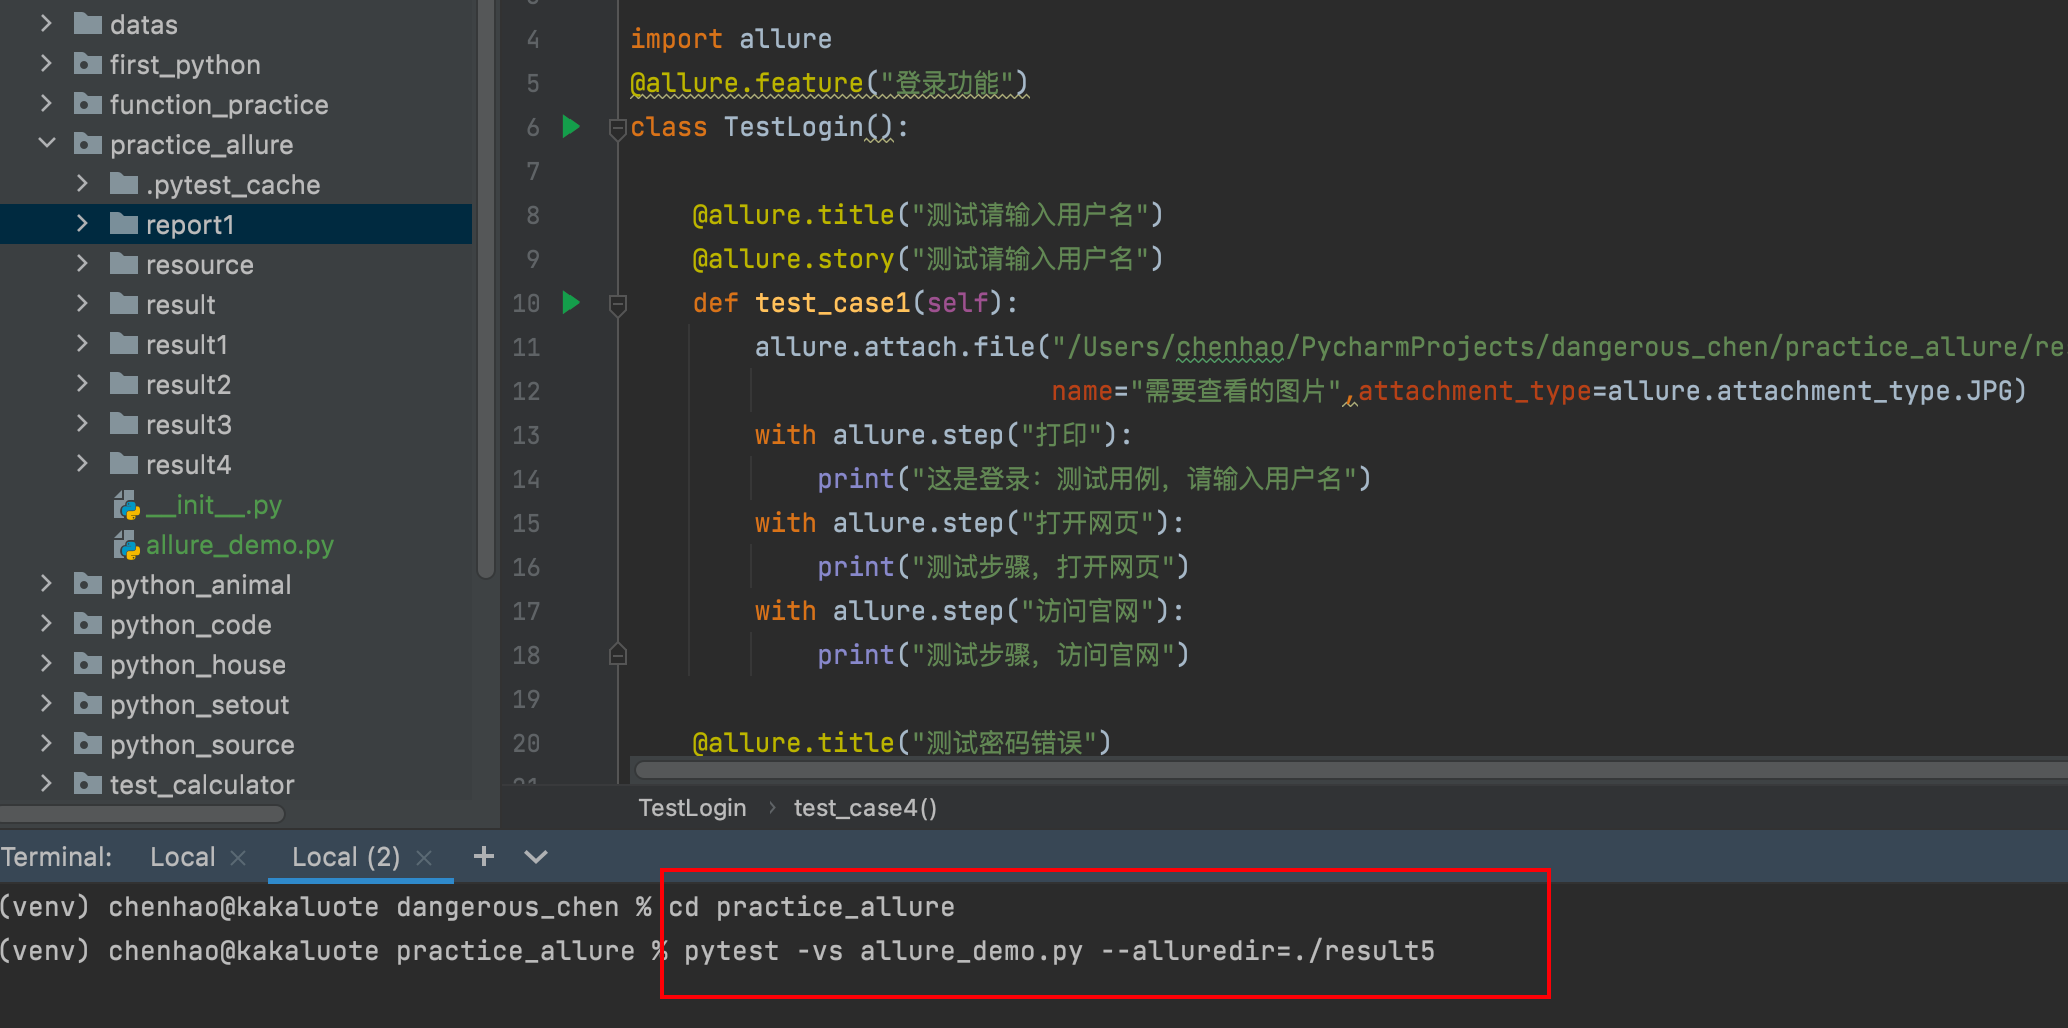This screenshot has height=1028, width=2068.
Task: Click the datas folder icon
Action: coord(88,24)
